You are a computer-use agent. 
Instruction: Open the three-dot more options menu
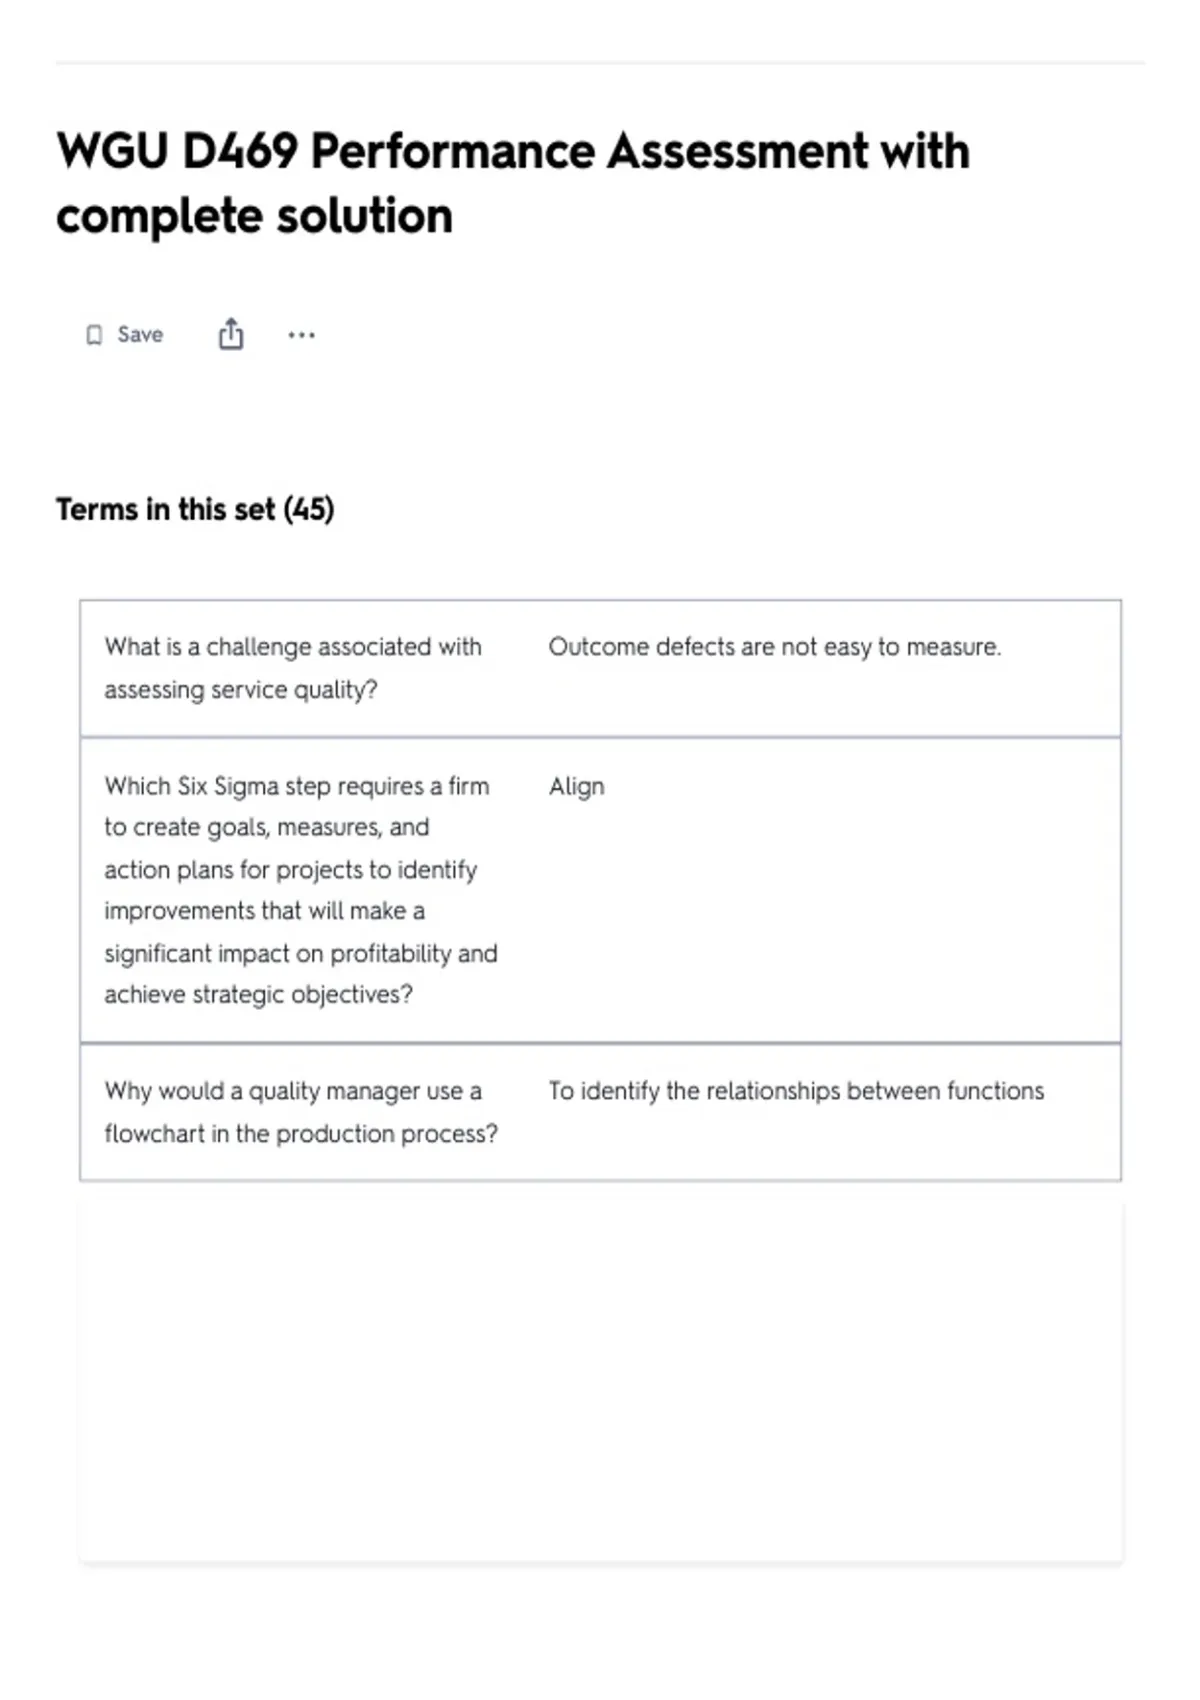301,335
